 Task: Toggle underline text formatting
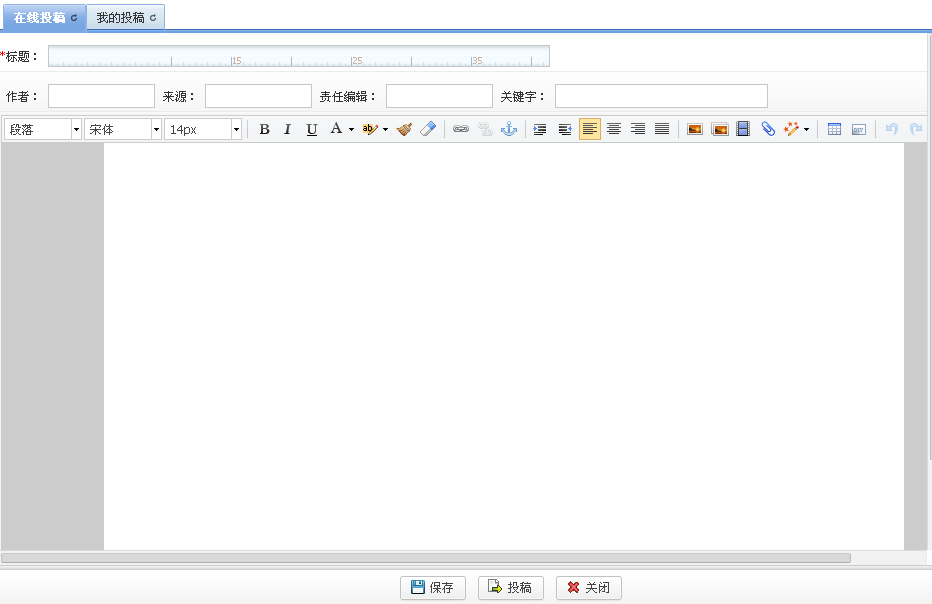(312, 129)
